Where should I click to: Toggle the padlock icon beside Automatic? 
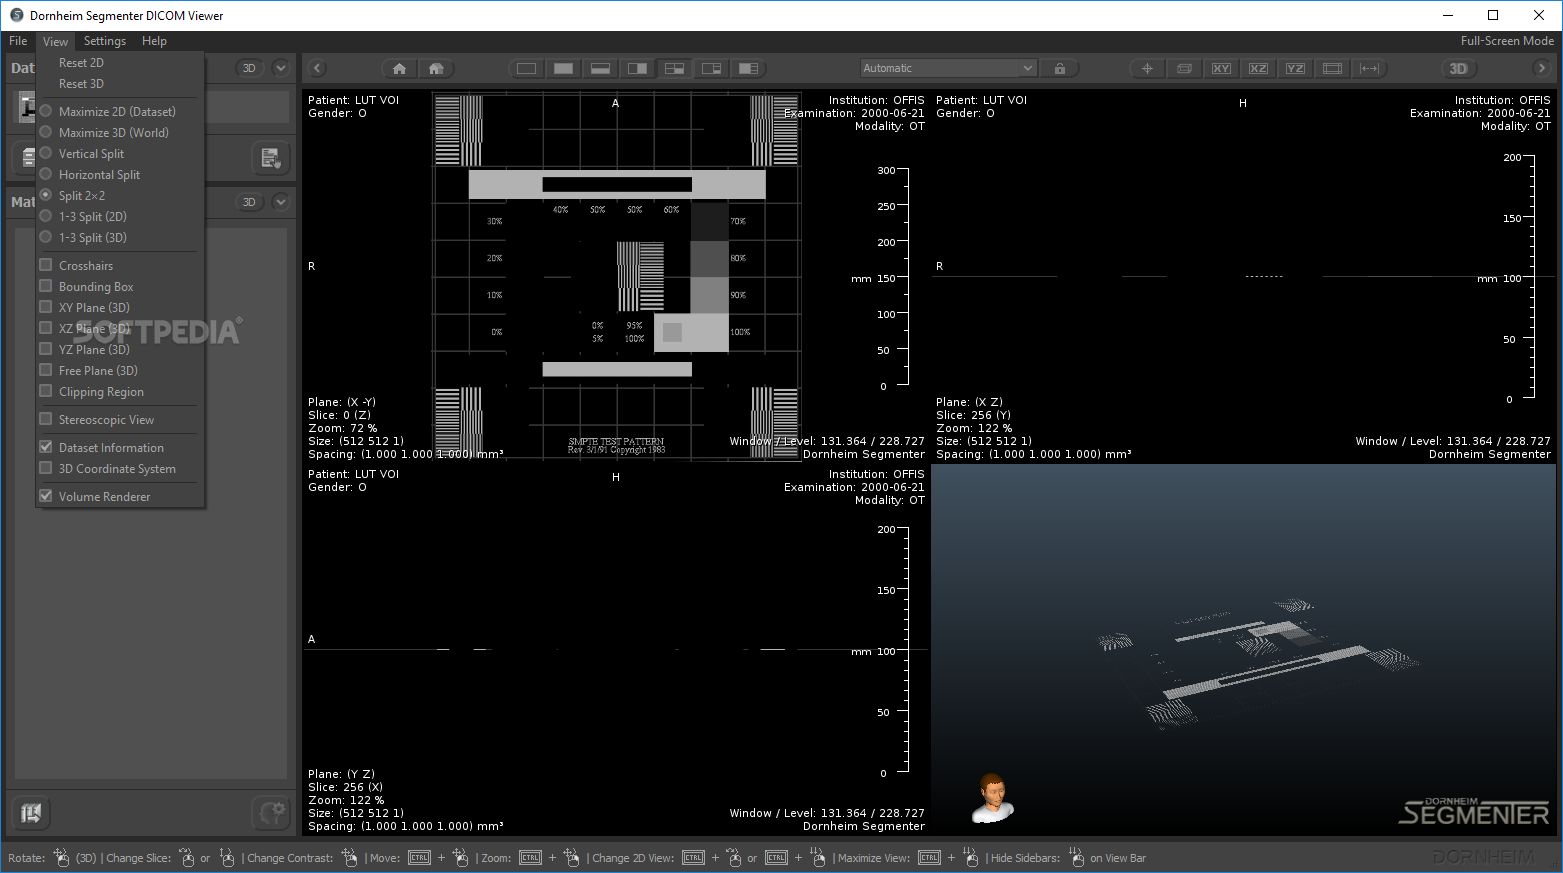click(1059, 68)
